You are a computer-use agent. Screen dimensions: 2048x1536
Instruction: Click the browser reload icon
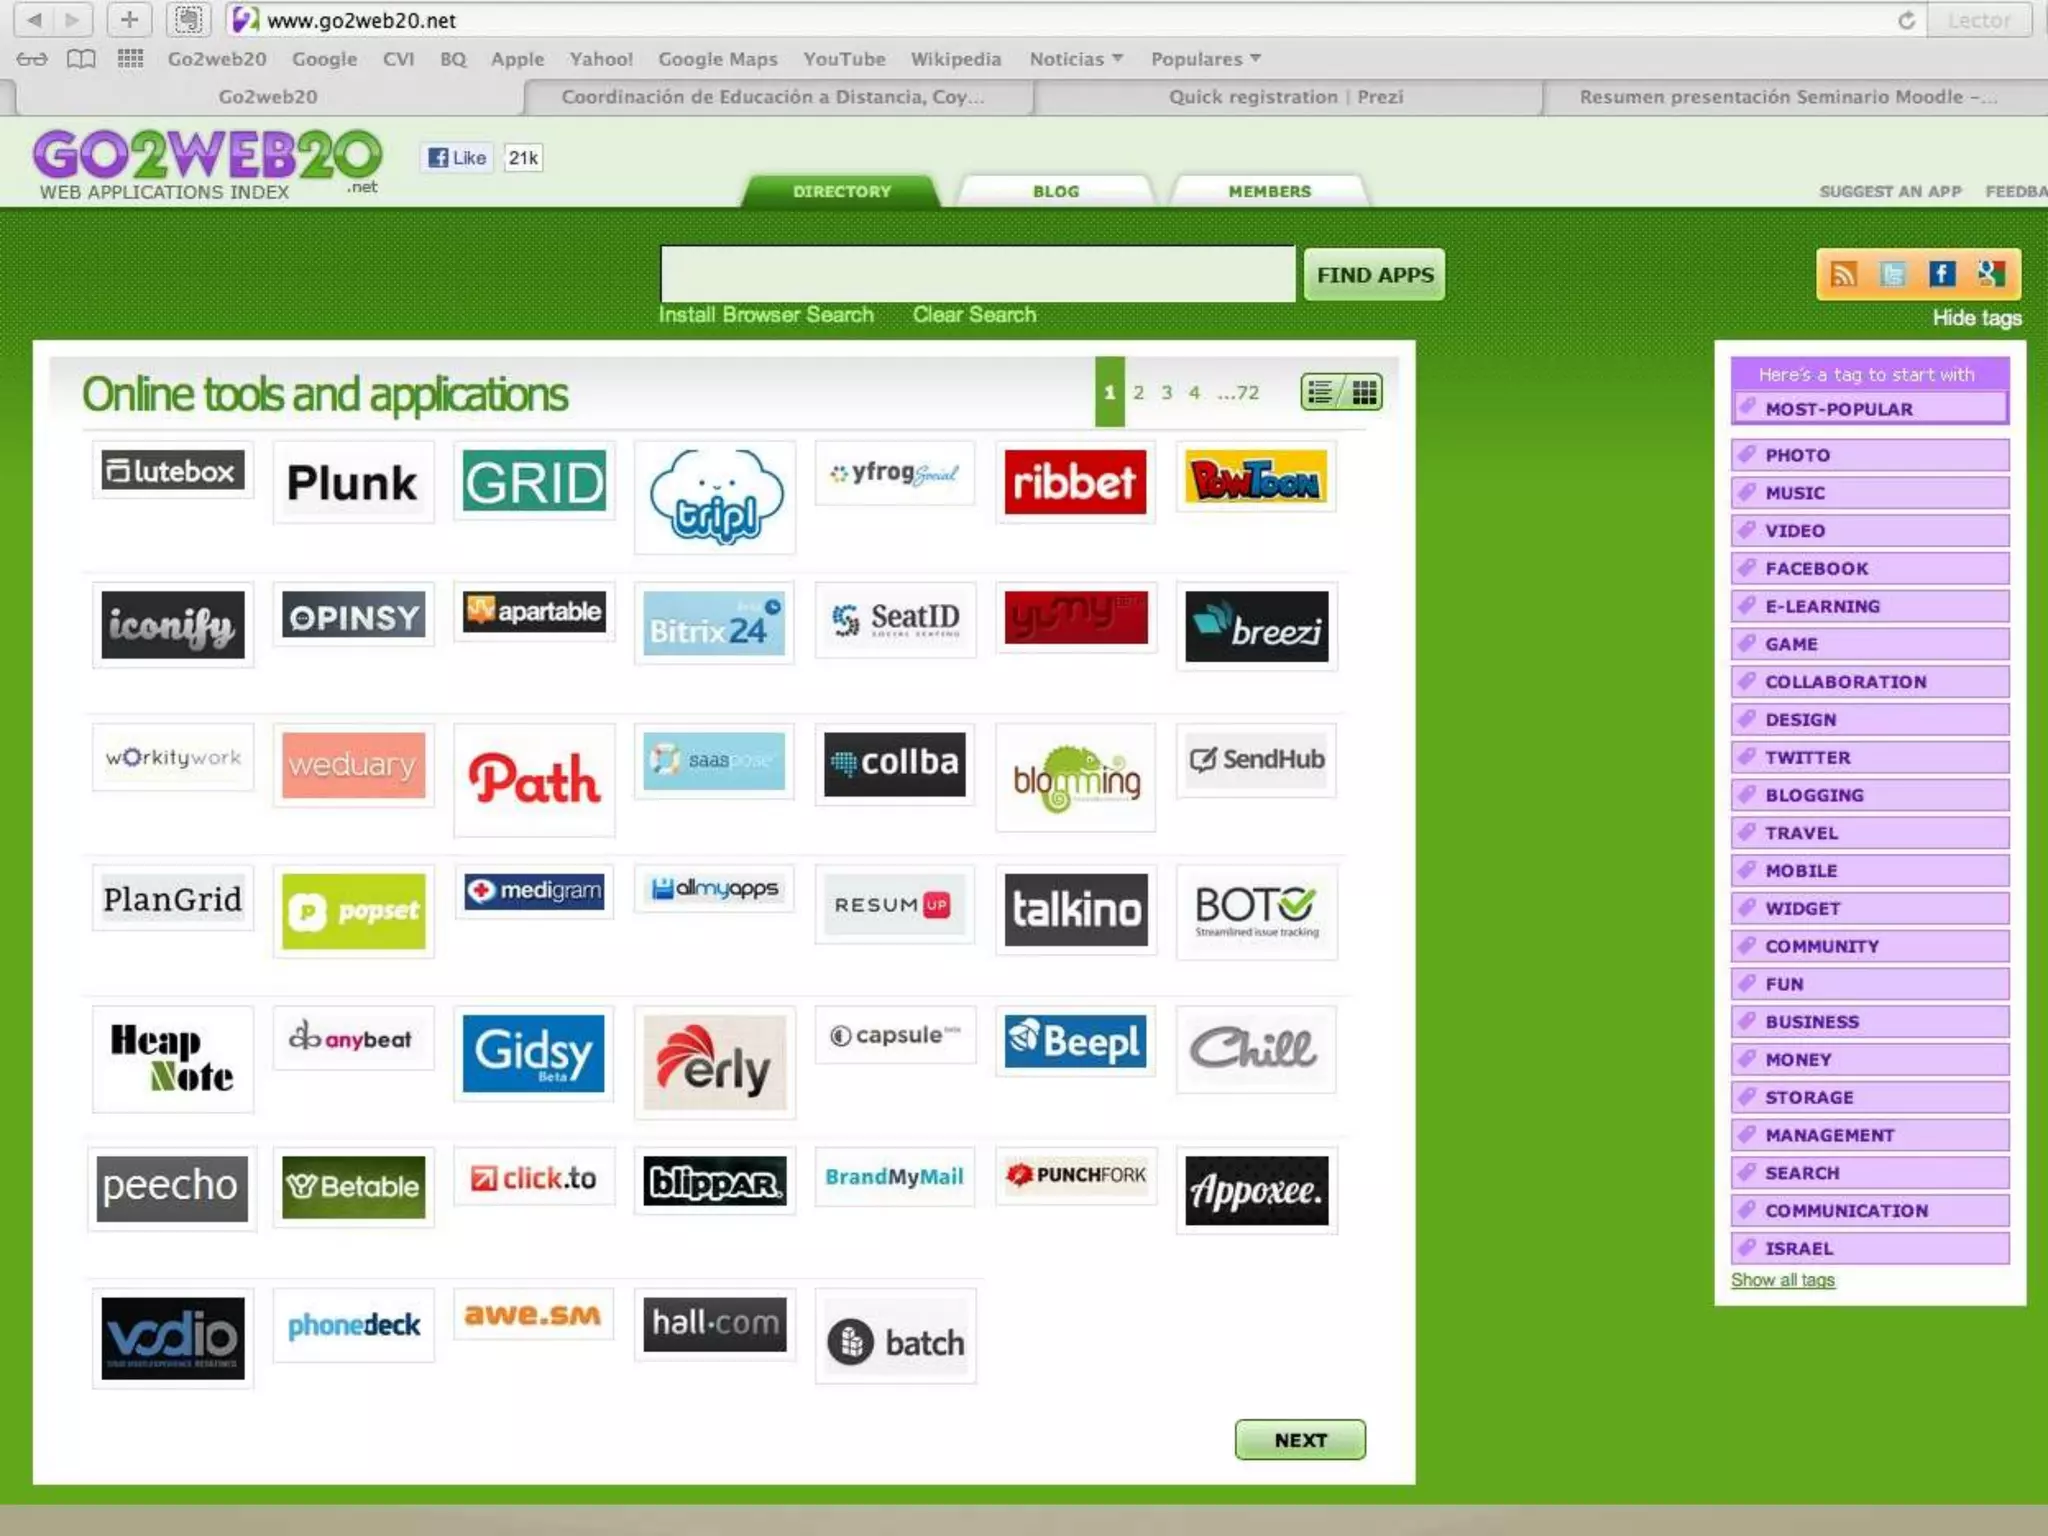click(x=1906, y=20)
